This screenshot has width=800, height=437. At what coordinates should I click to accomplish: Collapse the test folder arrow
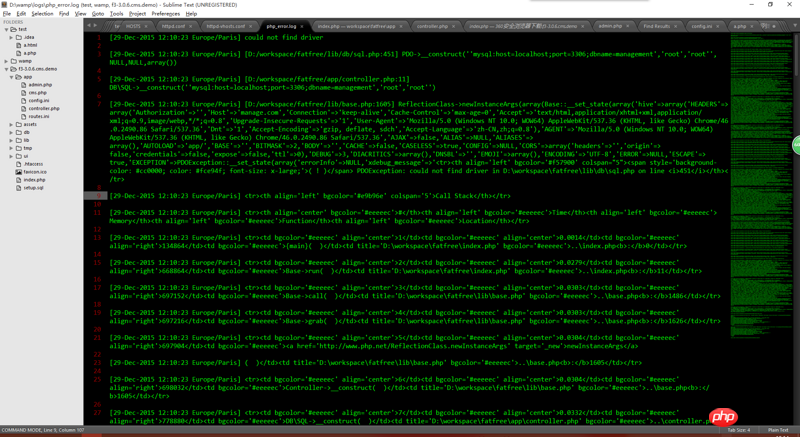point(7,30)
